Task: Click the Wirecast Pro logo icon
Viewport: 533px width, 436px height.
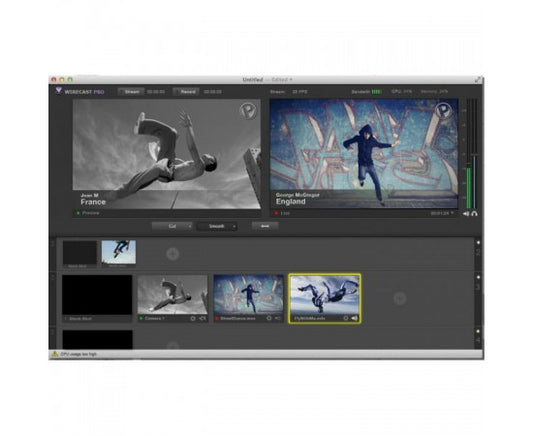Action: coord(58,91)
